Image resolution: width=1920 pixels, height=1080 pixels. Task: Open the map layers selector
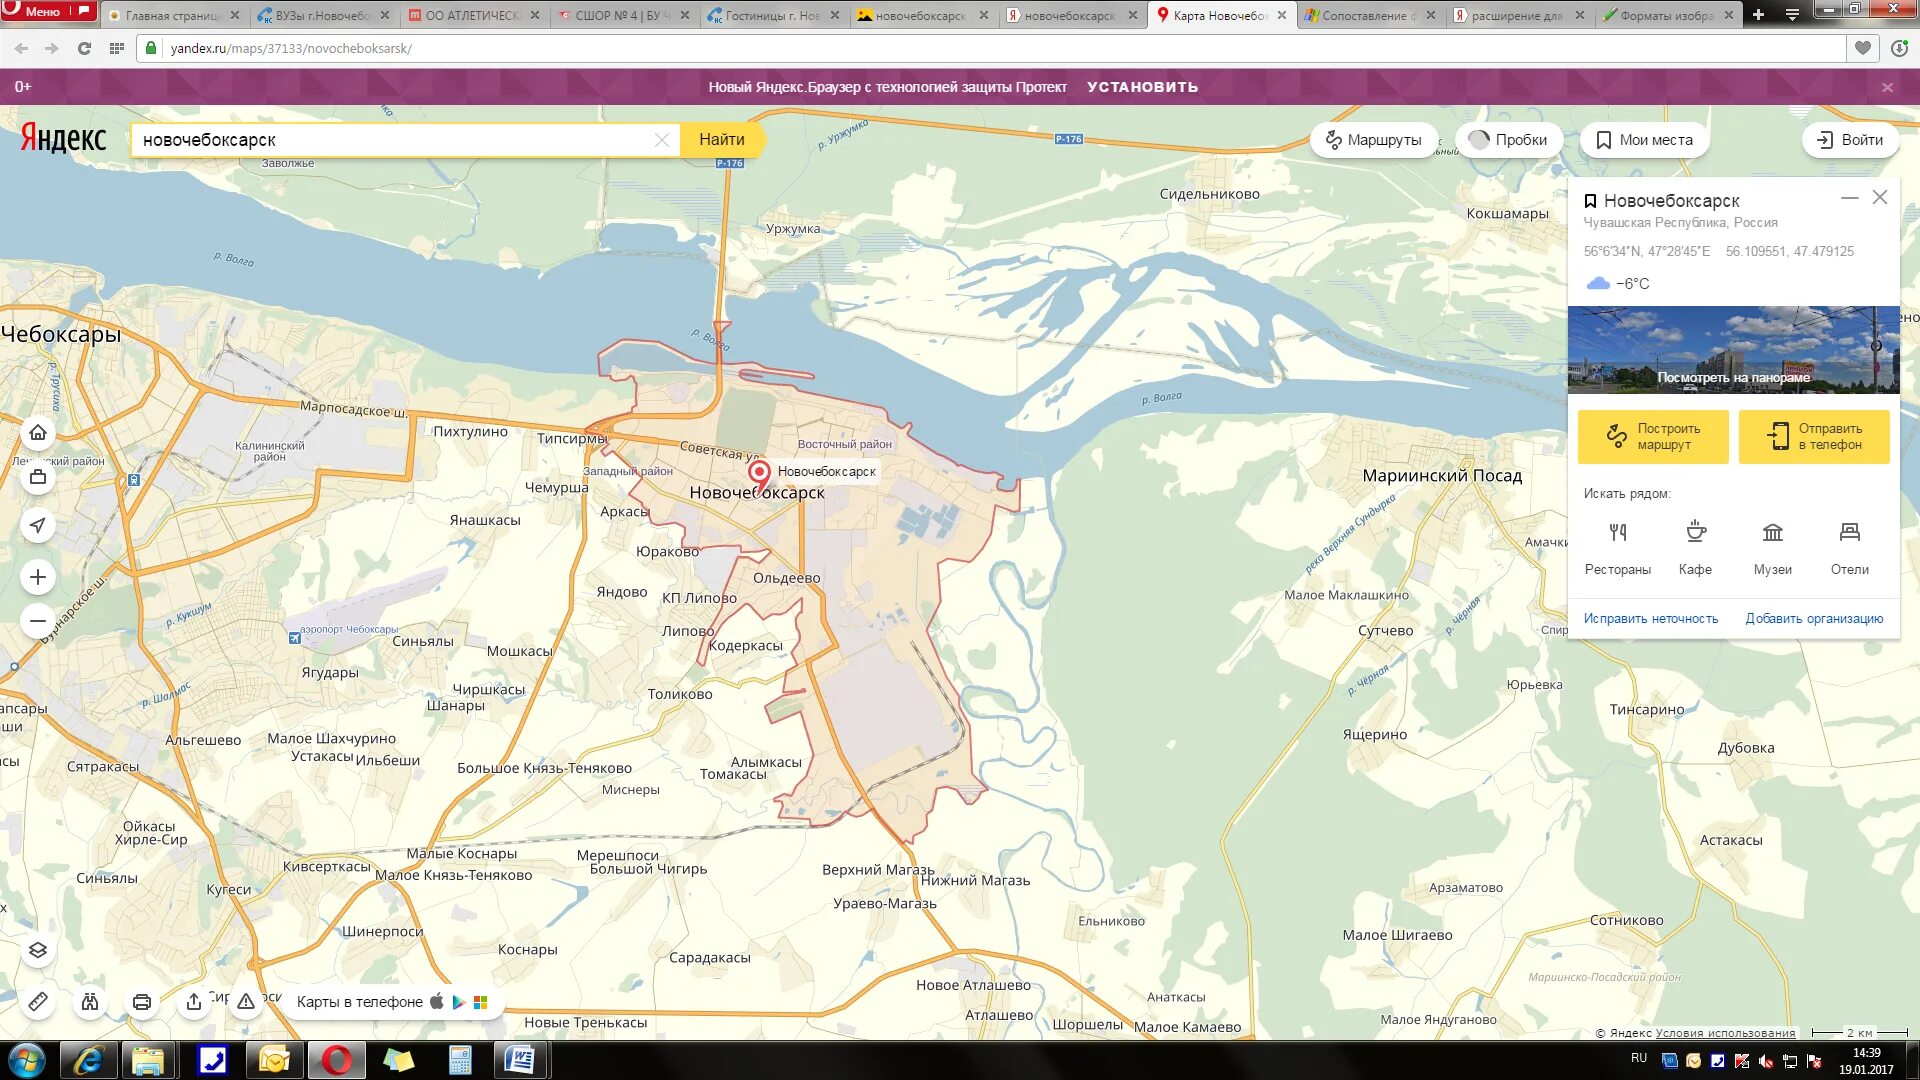(x=38, y=950)
